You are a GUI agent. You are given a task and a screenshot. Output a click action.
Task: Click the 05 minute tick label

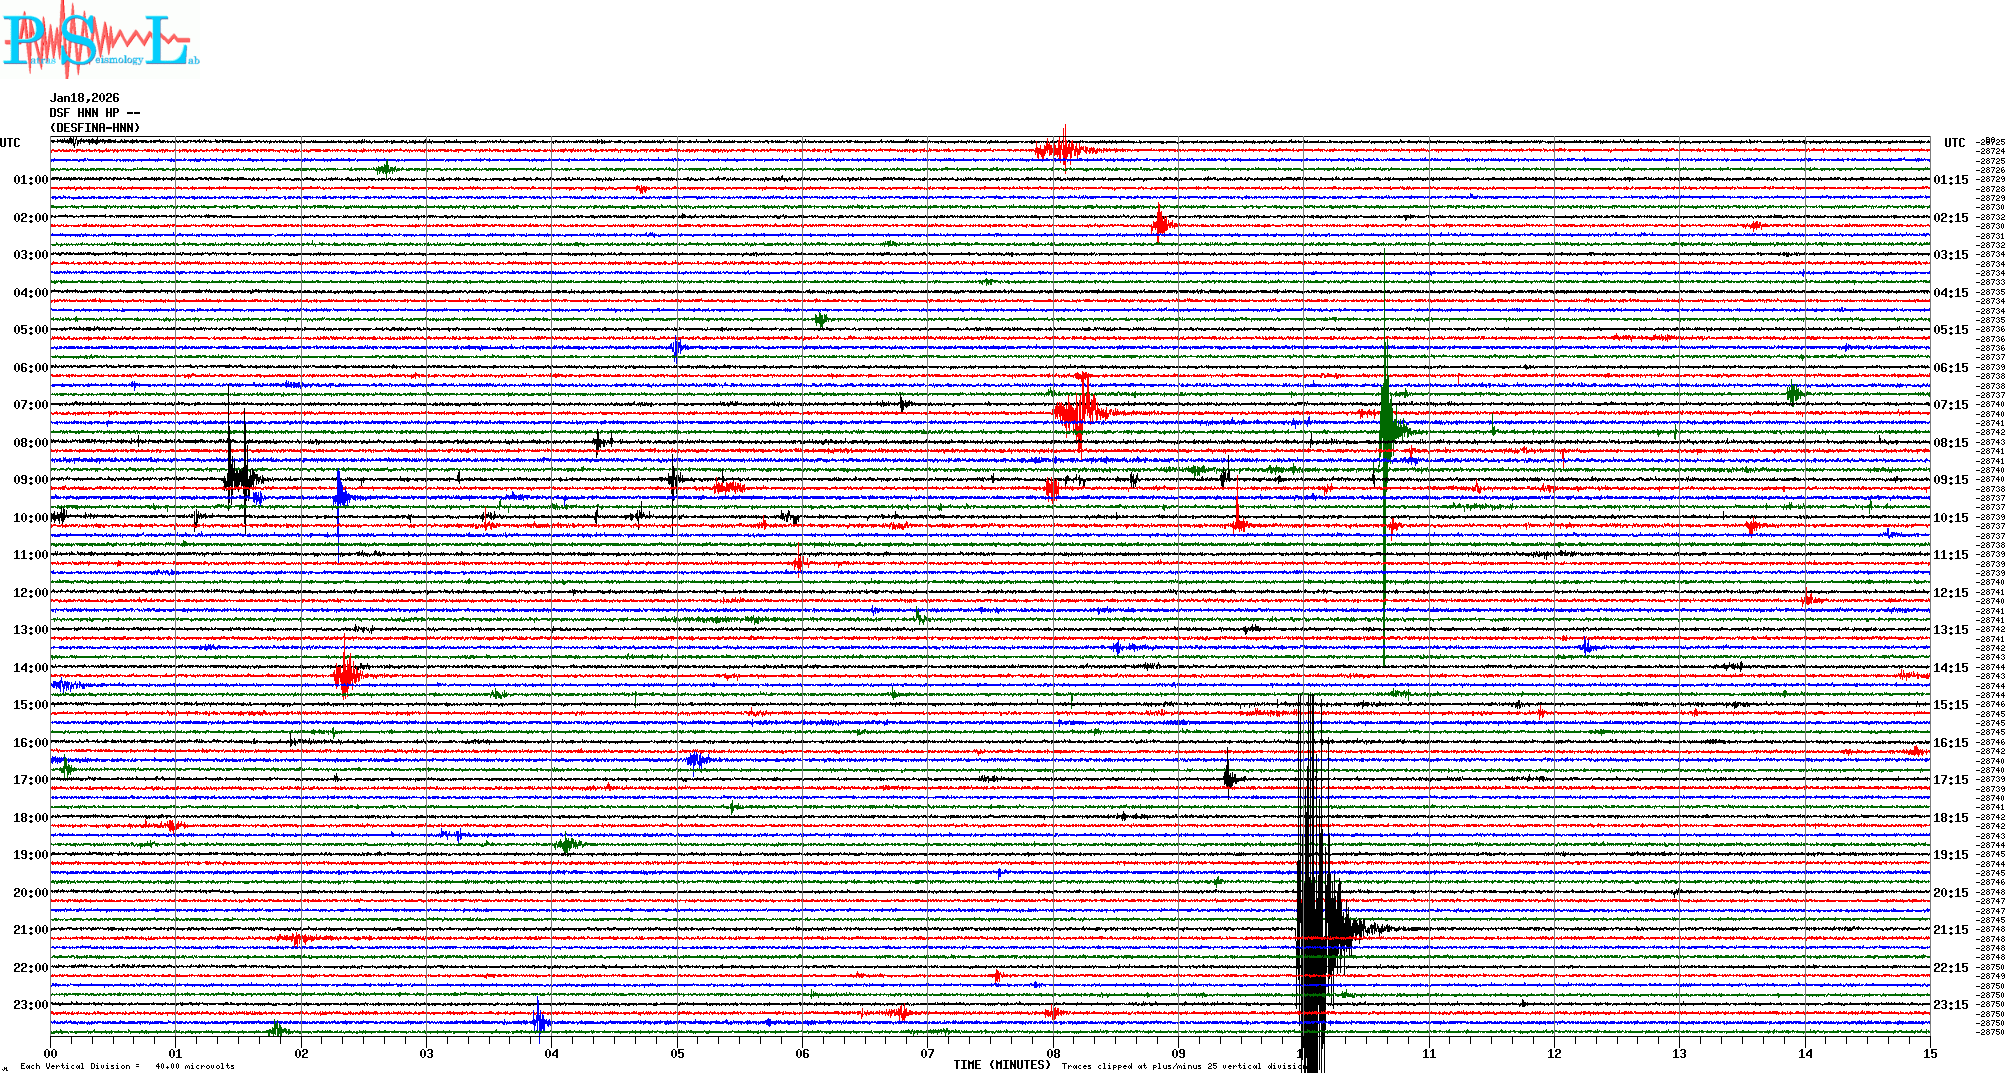[677, 1054]
